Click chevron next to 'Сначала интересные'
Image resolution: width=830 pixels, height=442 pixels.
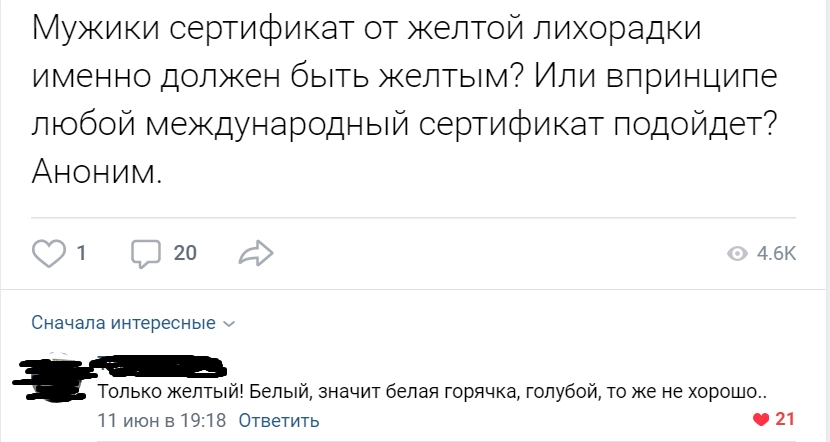click(x=229, y=324)
